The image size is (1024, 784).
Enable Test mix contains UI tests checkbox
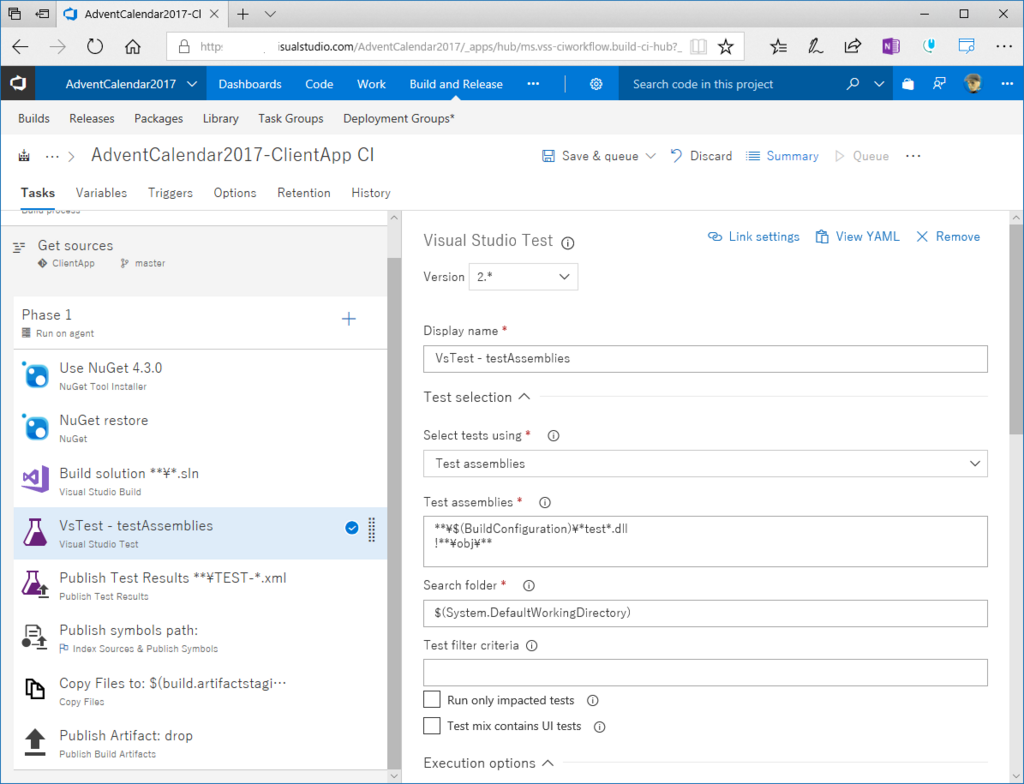point(432,726)
